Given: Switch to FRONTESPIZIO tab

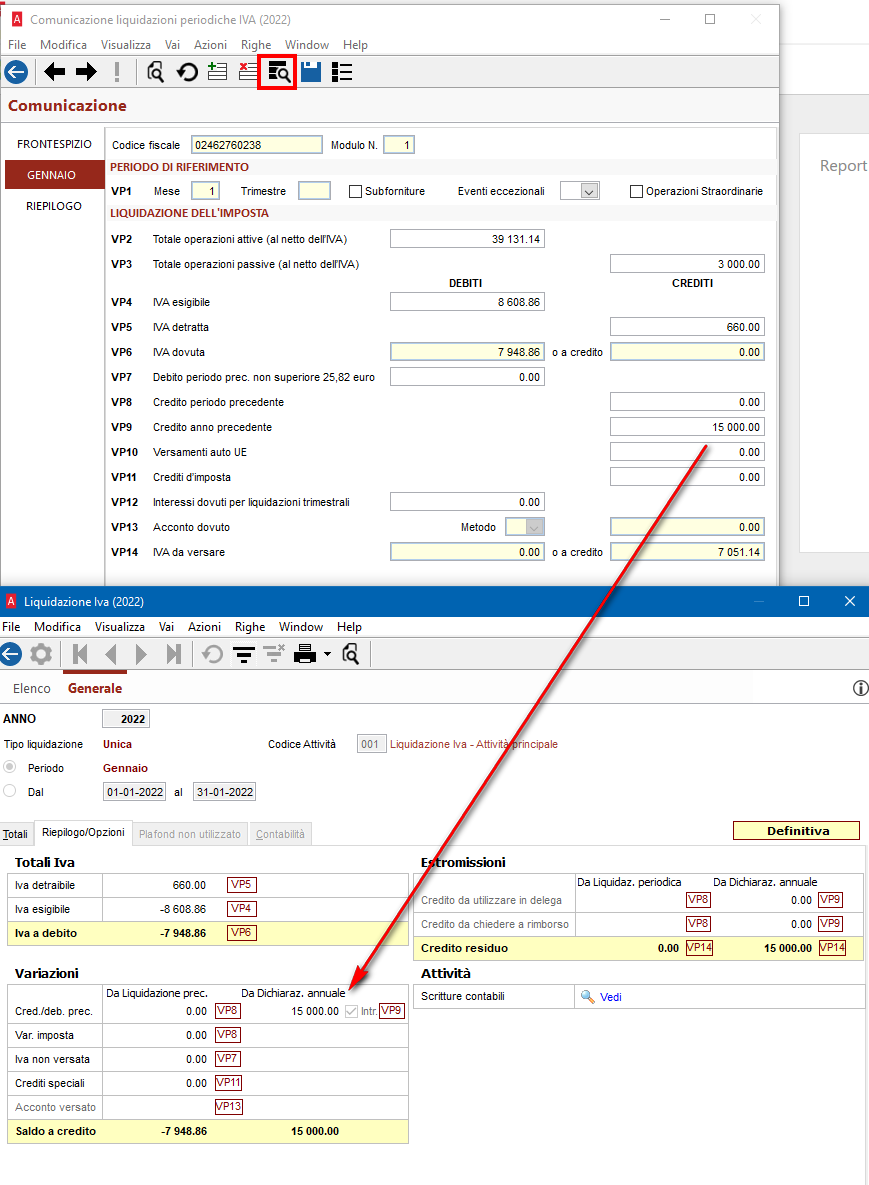Looking at the screenshot, I should coord(54,144).
